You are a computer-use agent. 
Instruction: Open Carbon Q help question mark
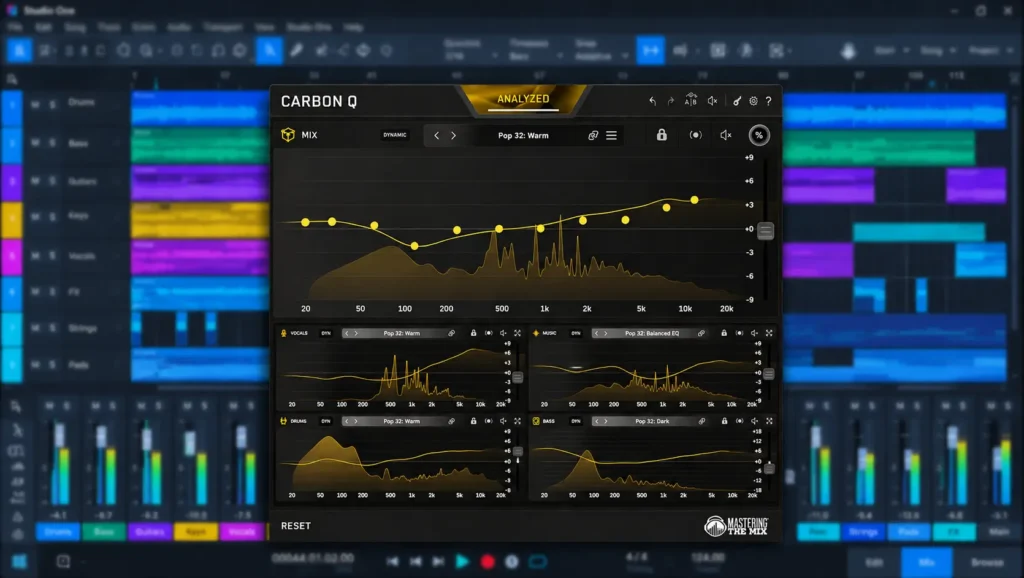point(769,101)
